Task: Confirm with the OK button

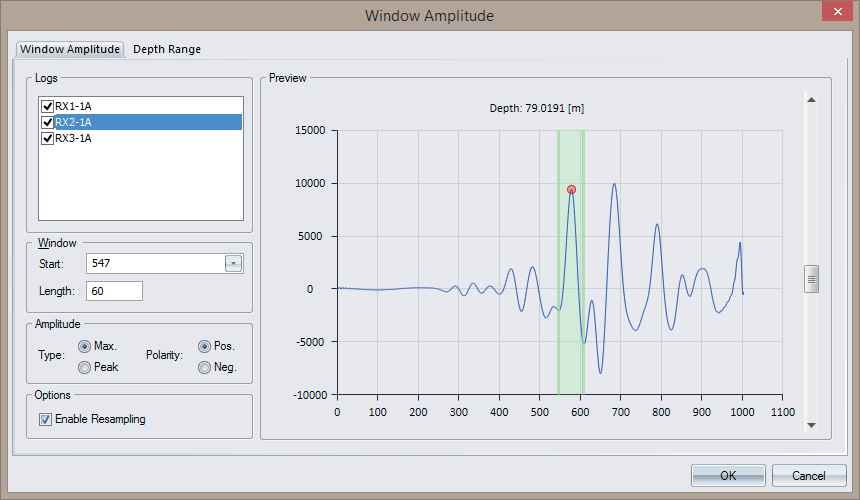Action: (728, 476)
